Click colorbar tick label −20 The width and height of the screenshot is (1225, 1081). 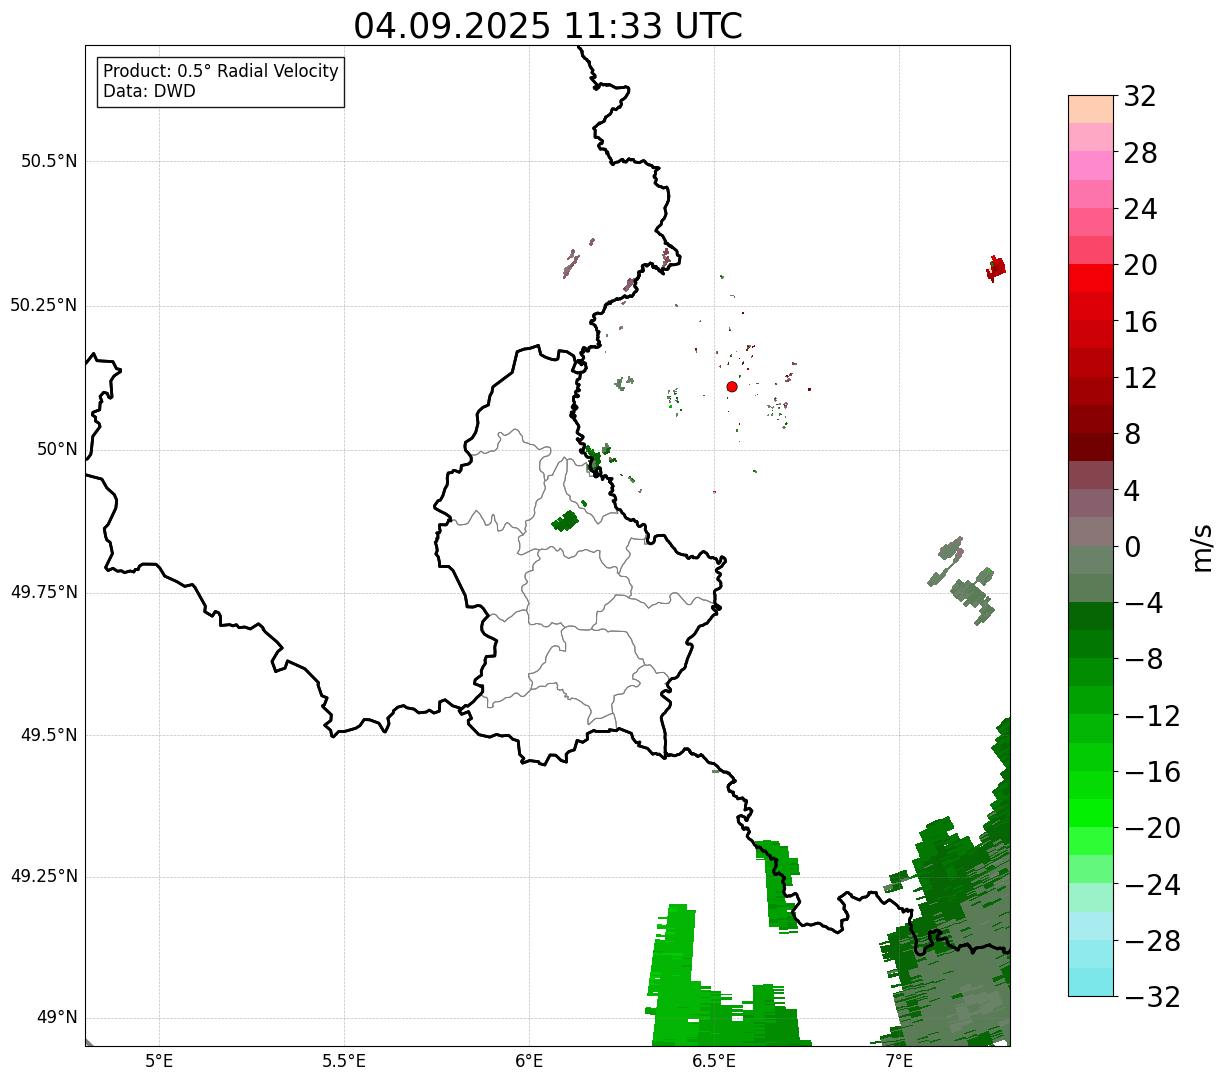[x=1152, y=828]
